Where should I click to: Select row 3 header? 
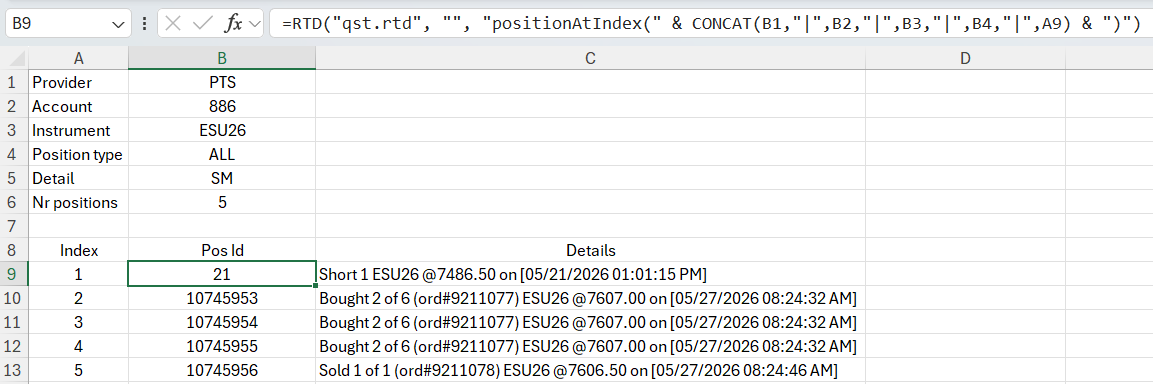14,130
